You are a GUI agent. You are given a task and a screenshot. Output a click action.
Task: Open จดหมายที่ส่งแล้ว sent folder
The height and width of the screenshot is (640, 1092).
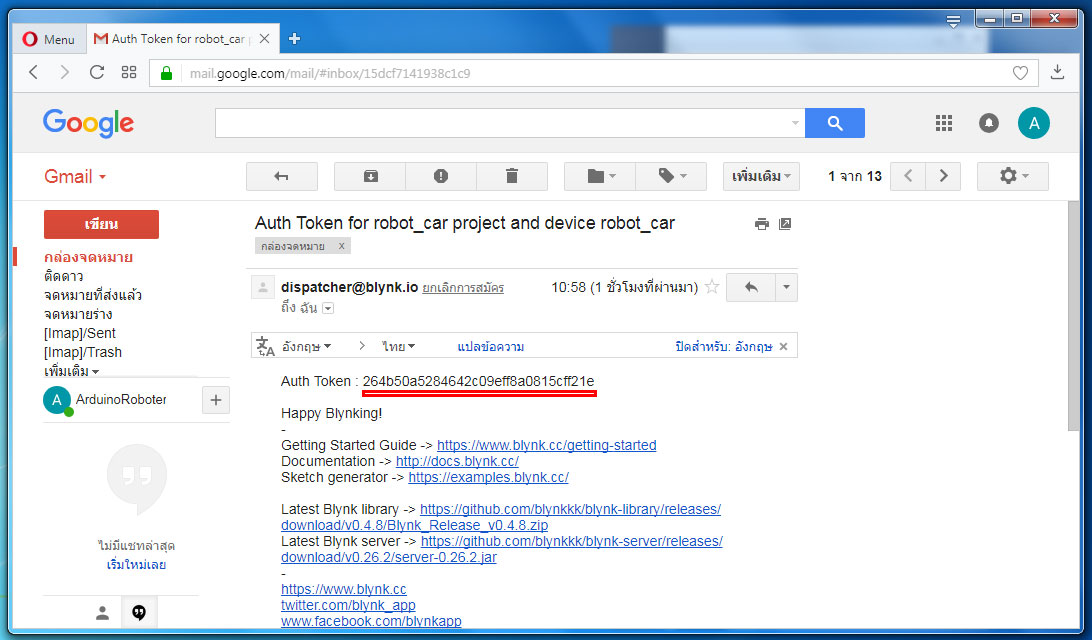point(93,295)
